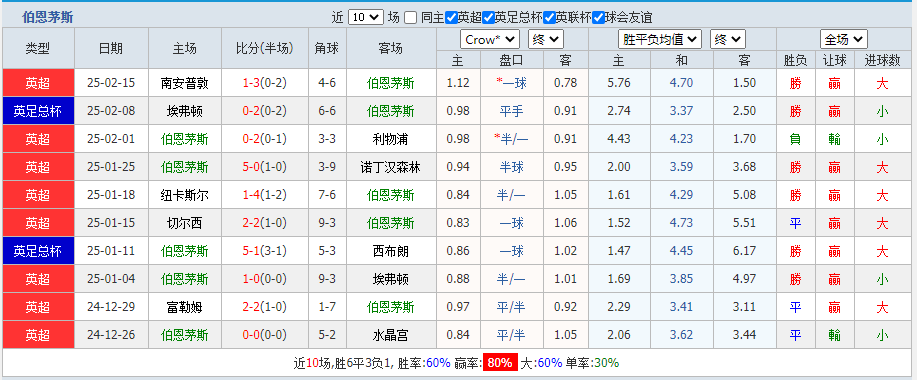Click score 1-3(0-2) for 南安普敦 match
This screenshot has width=917, height=380.
pyautogui.click(x=264, y=83)
